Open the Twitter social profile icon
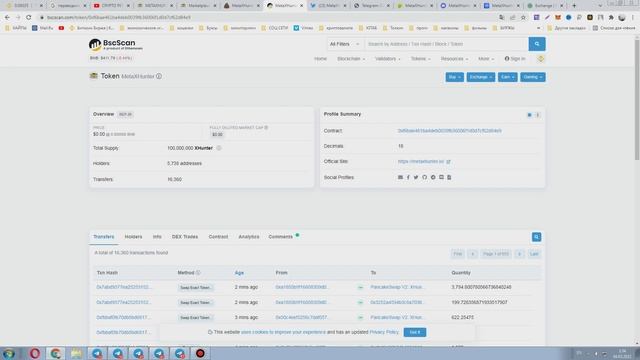This screenshot has height=360, width=640. click(x=416, y=178)
